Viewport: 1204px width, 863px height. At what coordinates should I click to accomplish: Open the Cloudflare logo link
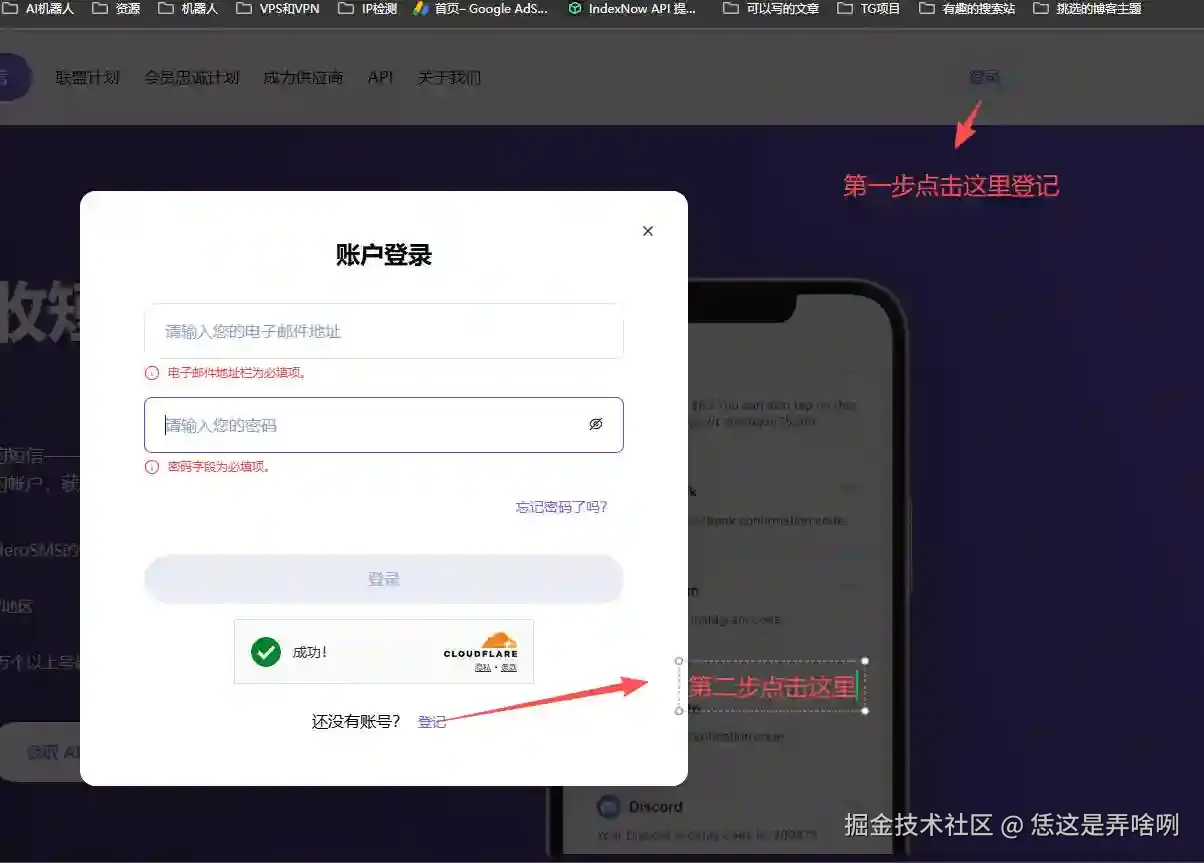481,645
